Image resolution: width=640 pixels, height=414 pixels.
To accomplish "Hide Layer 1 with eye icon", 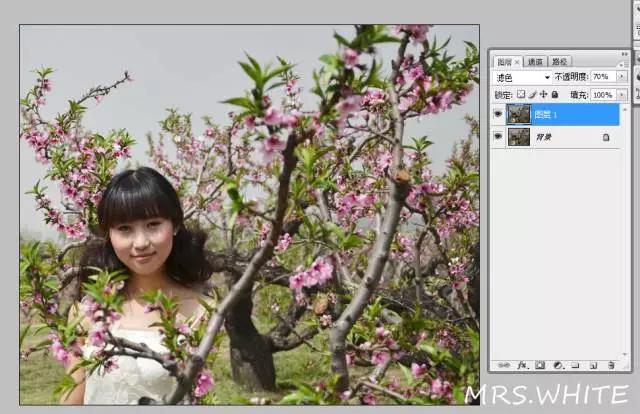I will [498, 114].
